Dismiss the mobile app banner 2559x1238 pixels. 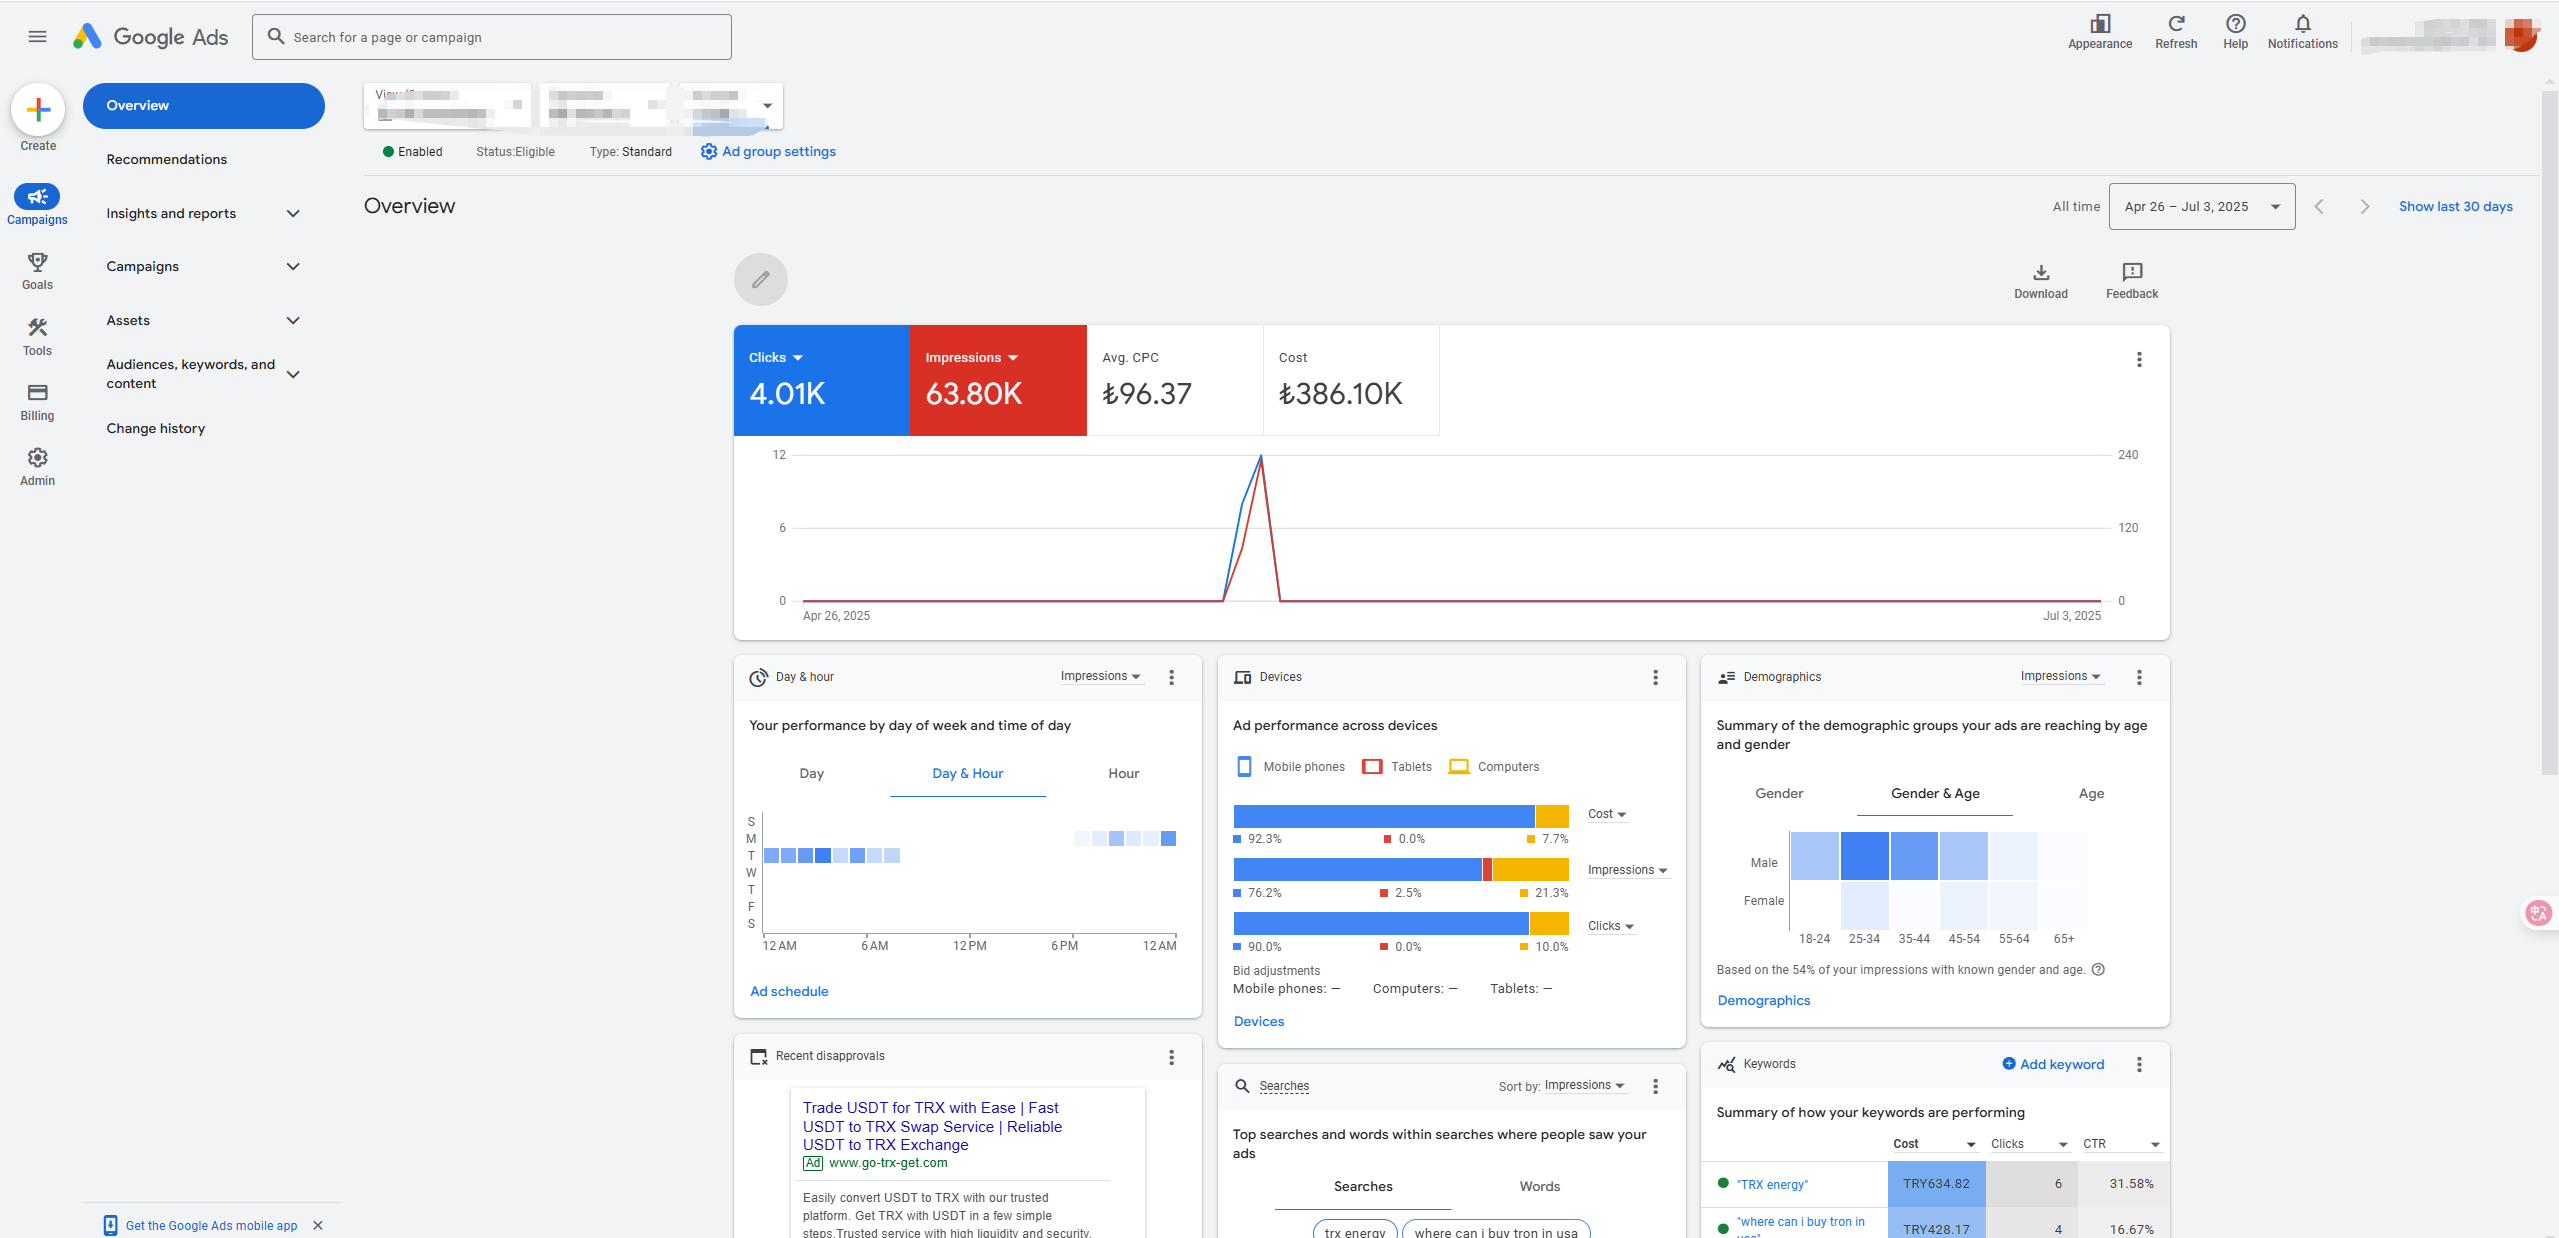click(x=318, y=1225)
